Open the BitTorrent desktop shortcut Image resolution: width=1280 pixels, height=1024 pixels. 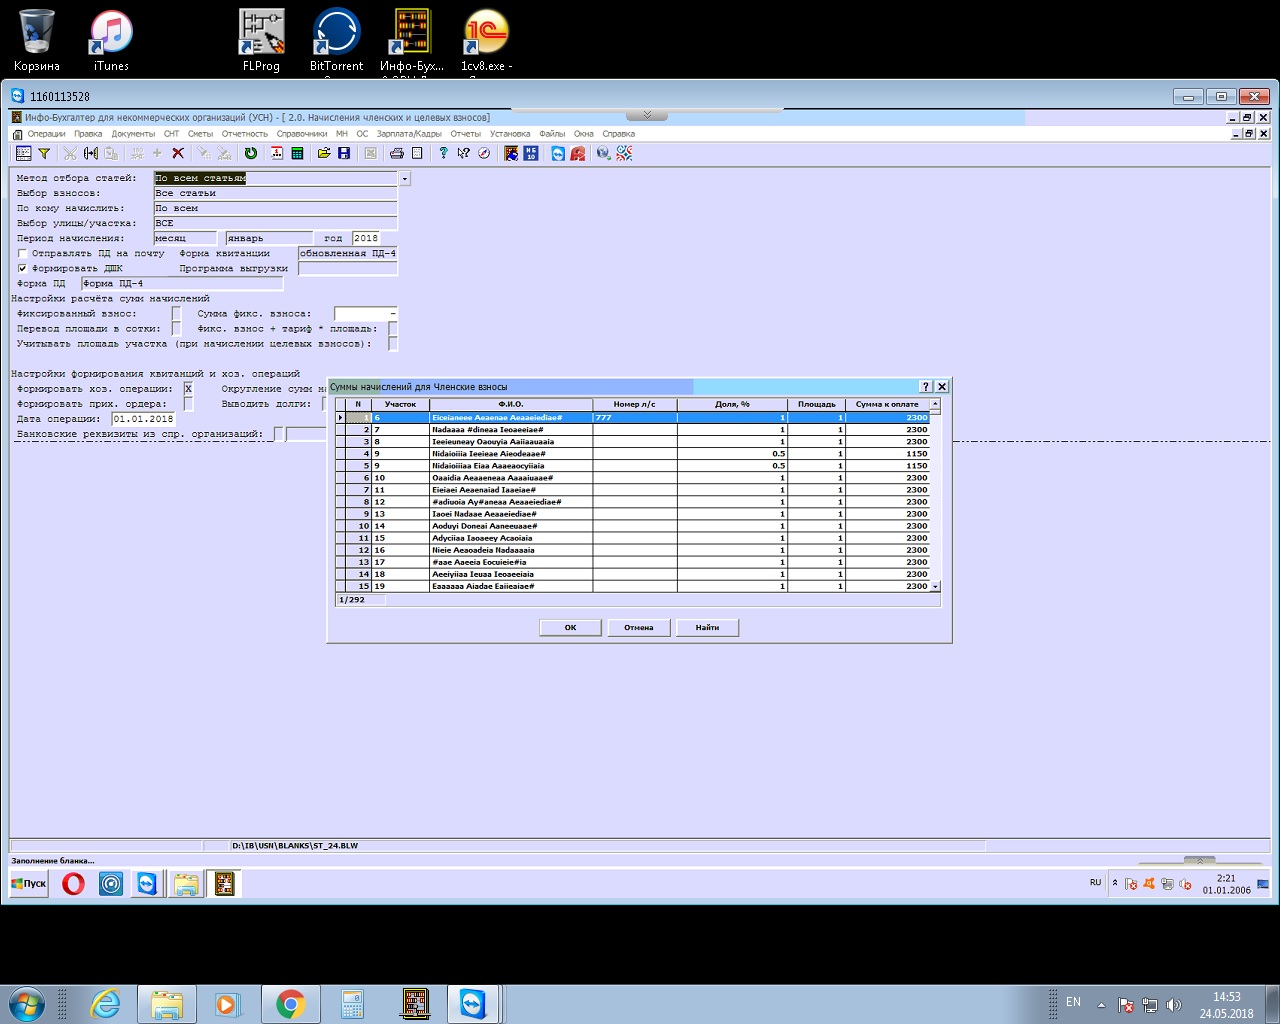(x=336, y=40)
